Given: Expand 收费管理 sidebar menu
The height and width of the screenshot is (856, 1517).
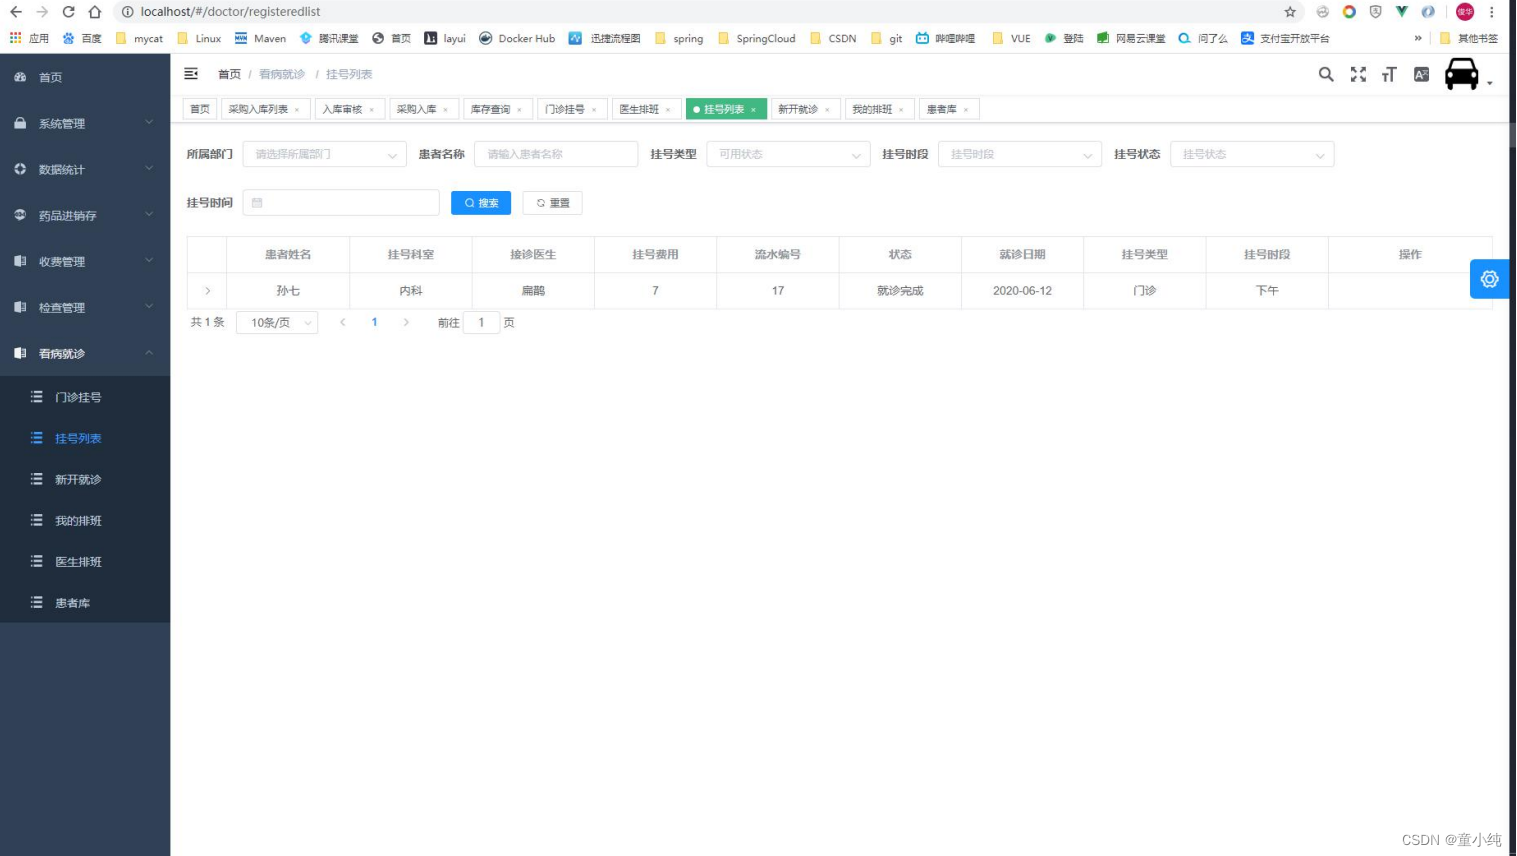Looking at the screenshot, I should (85, 261).
